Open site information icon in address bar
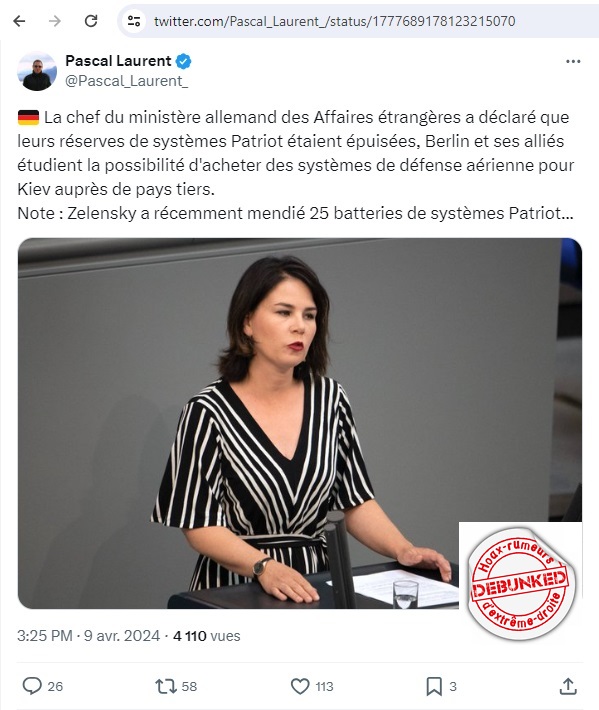The image size is (599, 710). coord(134,21)
